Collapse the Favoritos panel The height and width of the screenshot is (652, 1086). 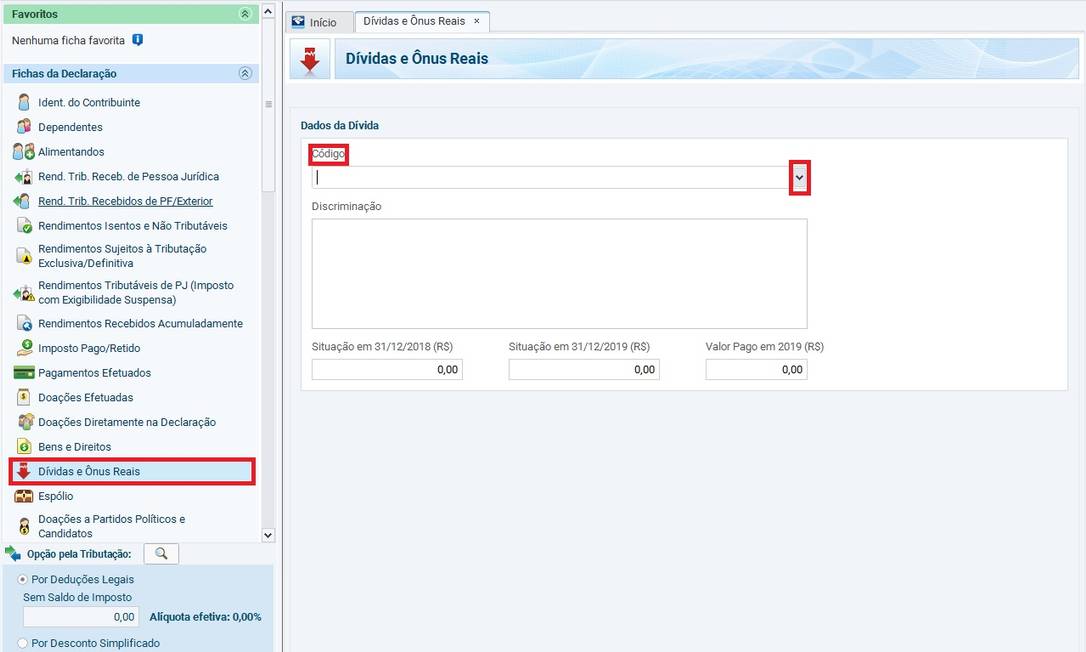[245, 14]
